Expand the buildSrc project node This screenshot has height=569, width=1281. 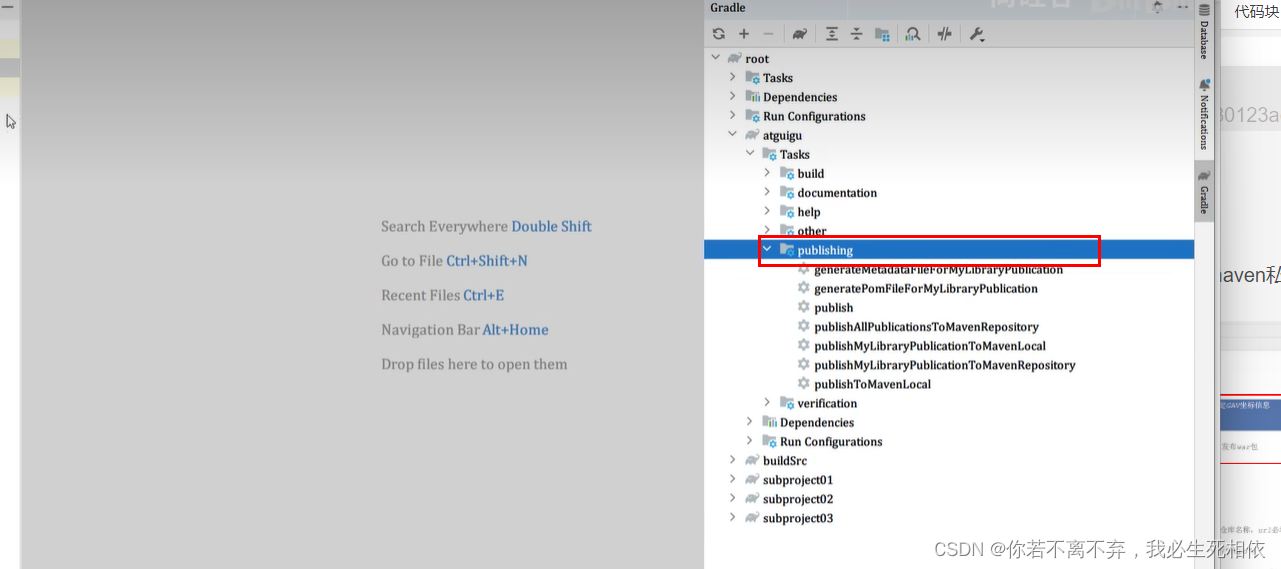coord(732,460)
